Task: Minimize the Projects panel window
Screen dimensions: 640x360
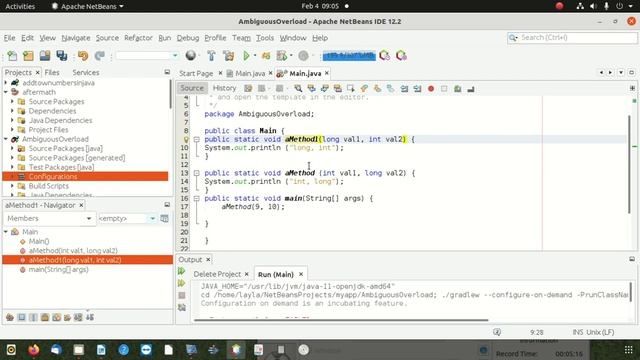Action: coord(167,72)
